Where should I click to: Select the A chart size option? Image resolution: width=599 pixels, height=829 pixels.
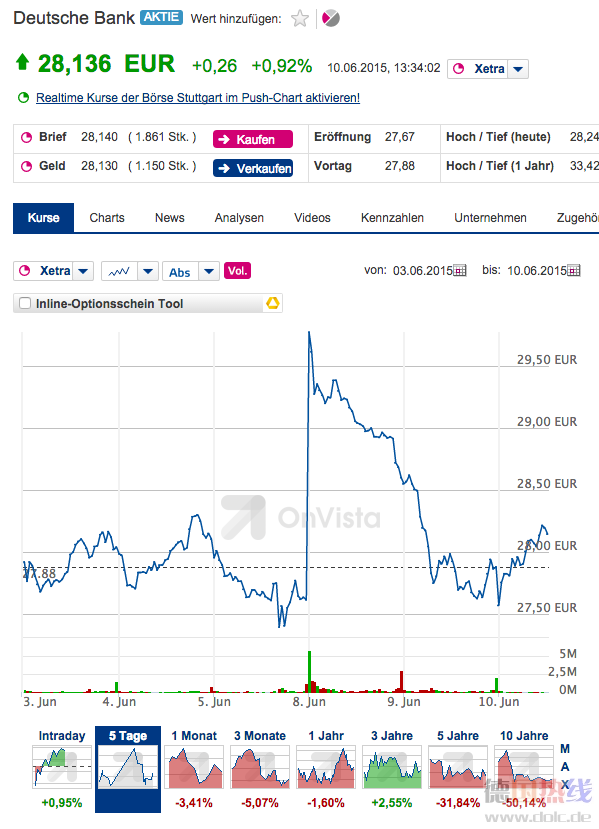point(565,767)
